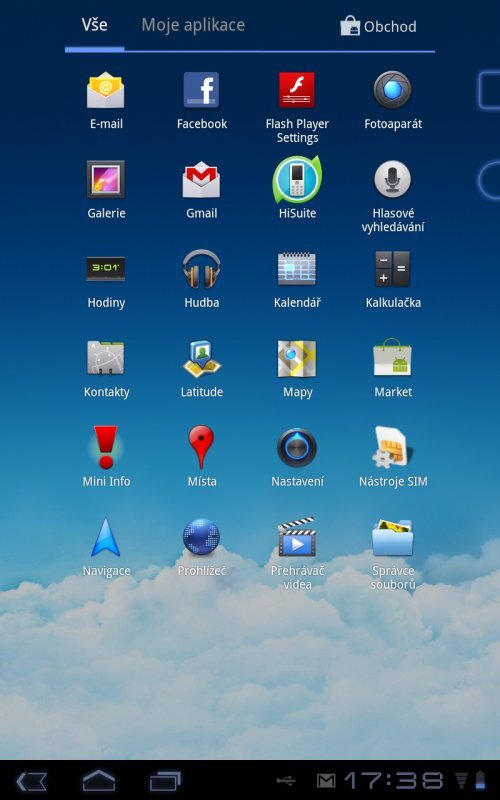Tap the signal strength indicator

coord(461,781)
